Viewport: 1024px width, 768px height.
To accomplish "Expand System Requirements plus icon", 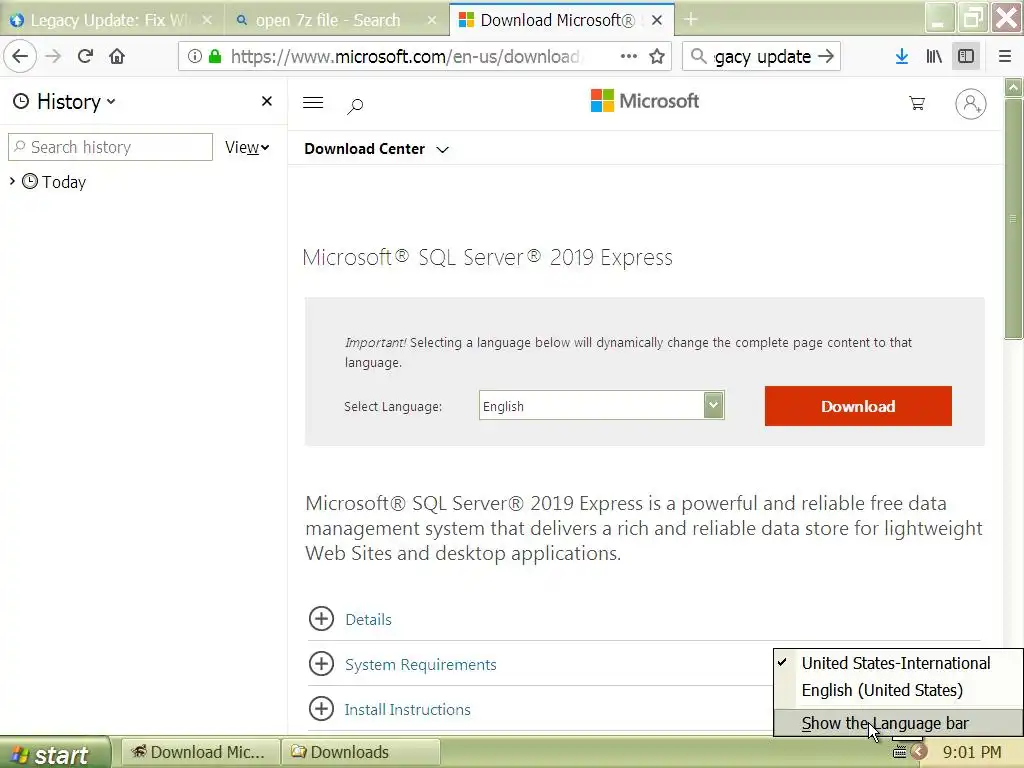I will point(321,664).
